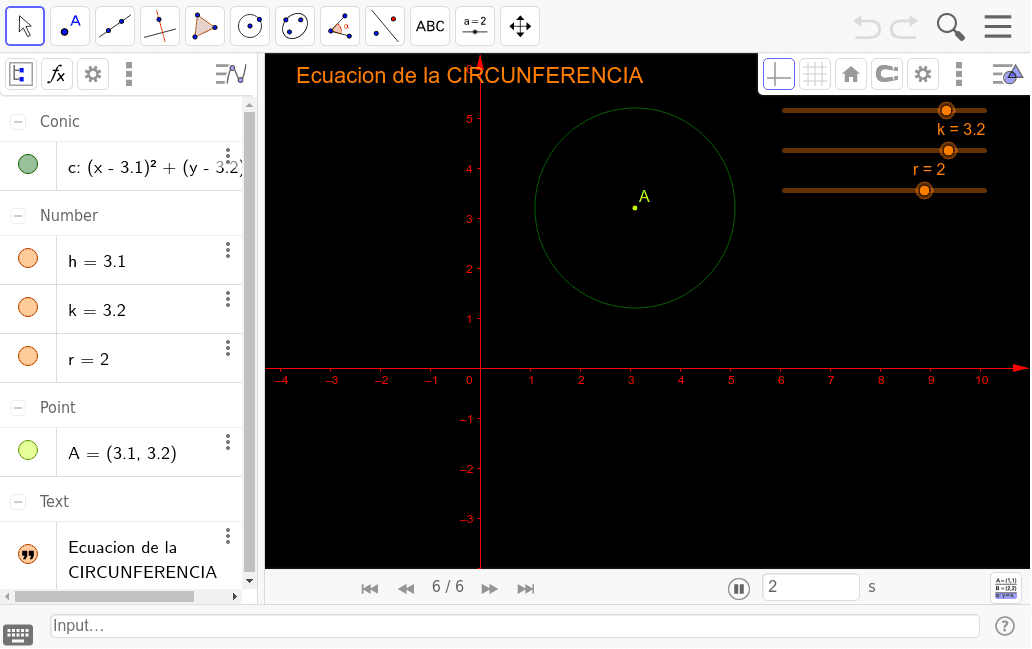Toggle visibility of r = 2
The width and height of the screenshot is (1032, 649).
[28, 356]
